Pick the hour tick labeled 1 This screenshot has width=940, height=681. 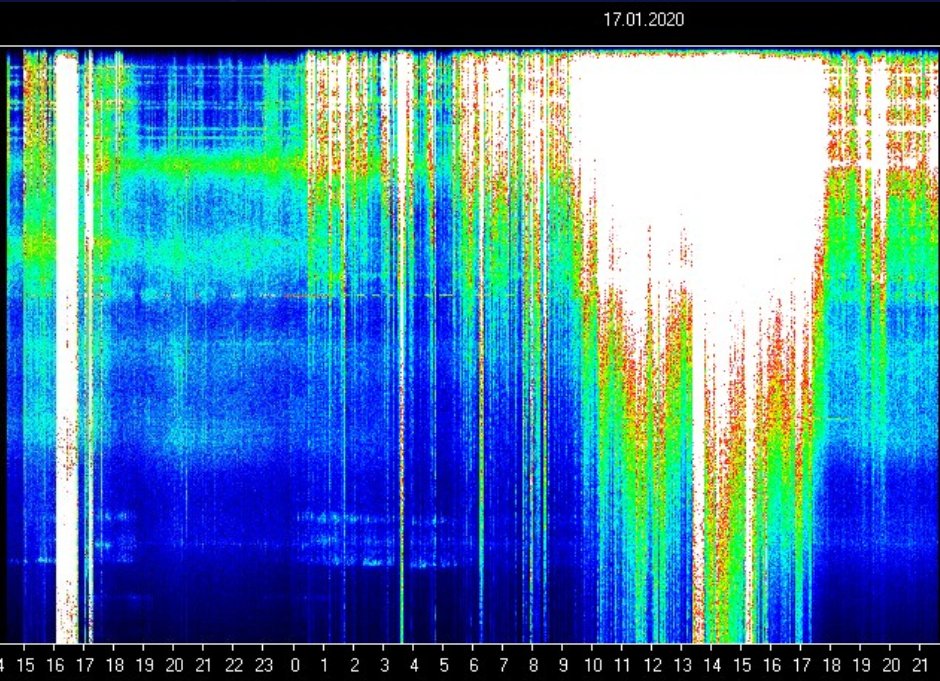click(324, 665)
